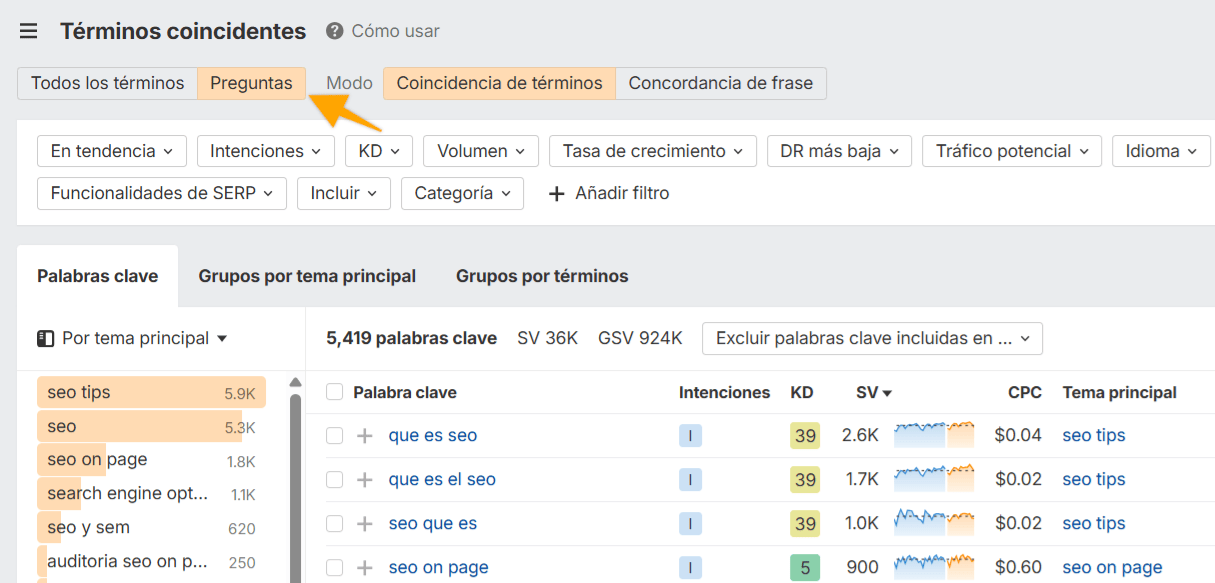Select 'seo on page' topic in sidebar
This screenshot has height=583, width=1215.
coord(152,461)
